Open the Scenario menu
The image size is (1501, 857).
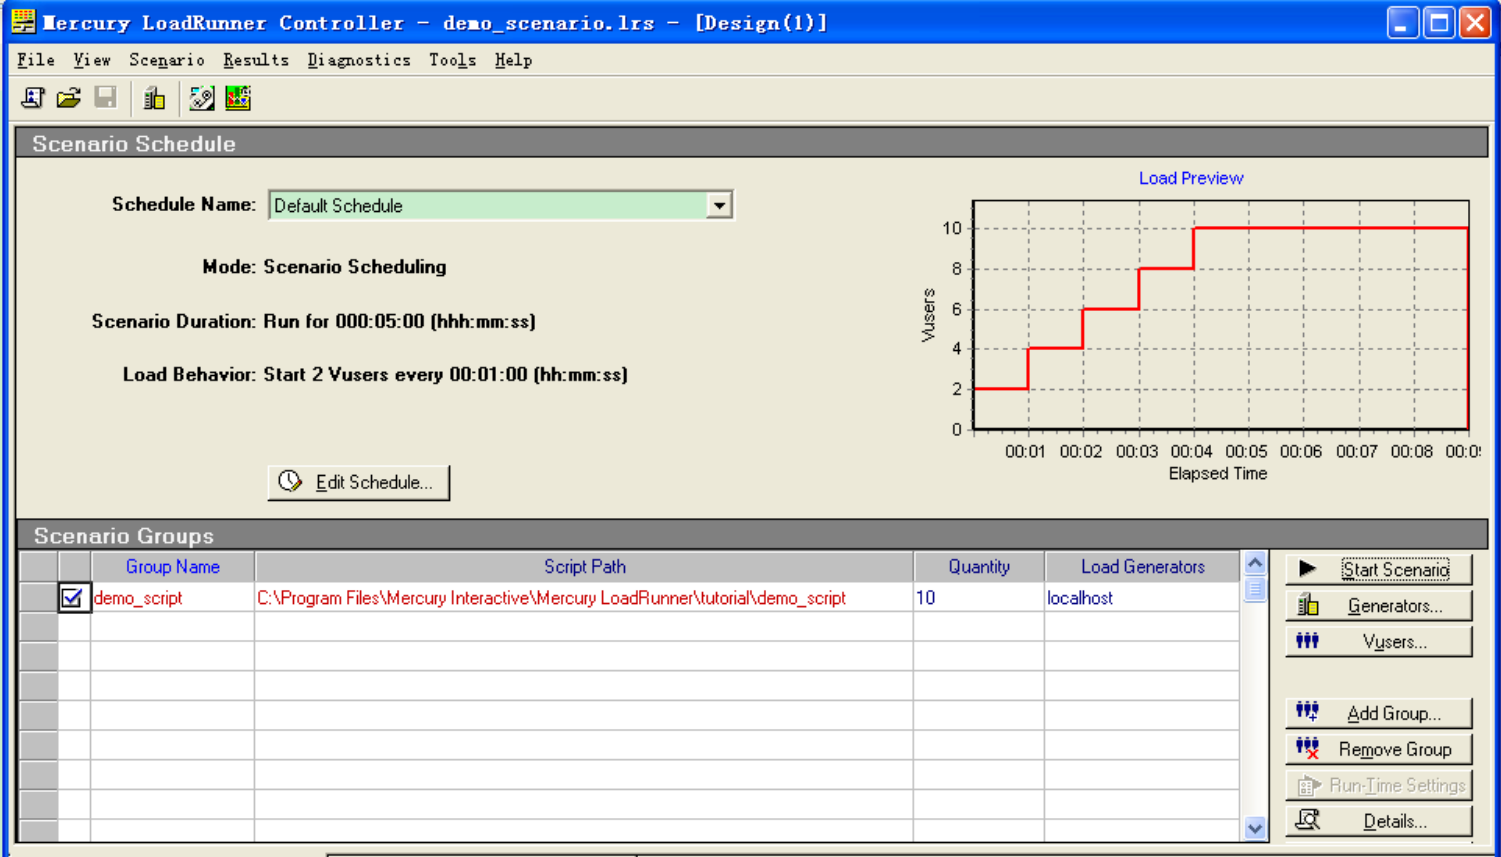[166, 60]
